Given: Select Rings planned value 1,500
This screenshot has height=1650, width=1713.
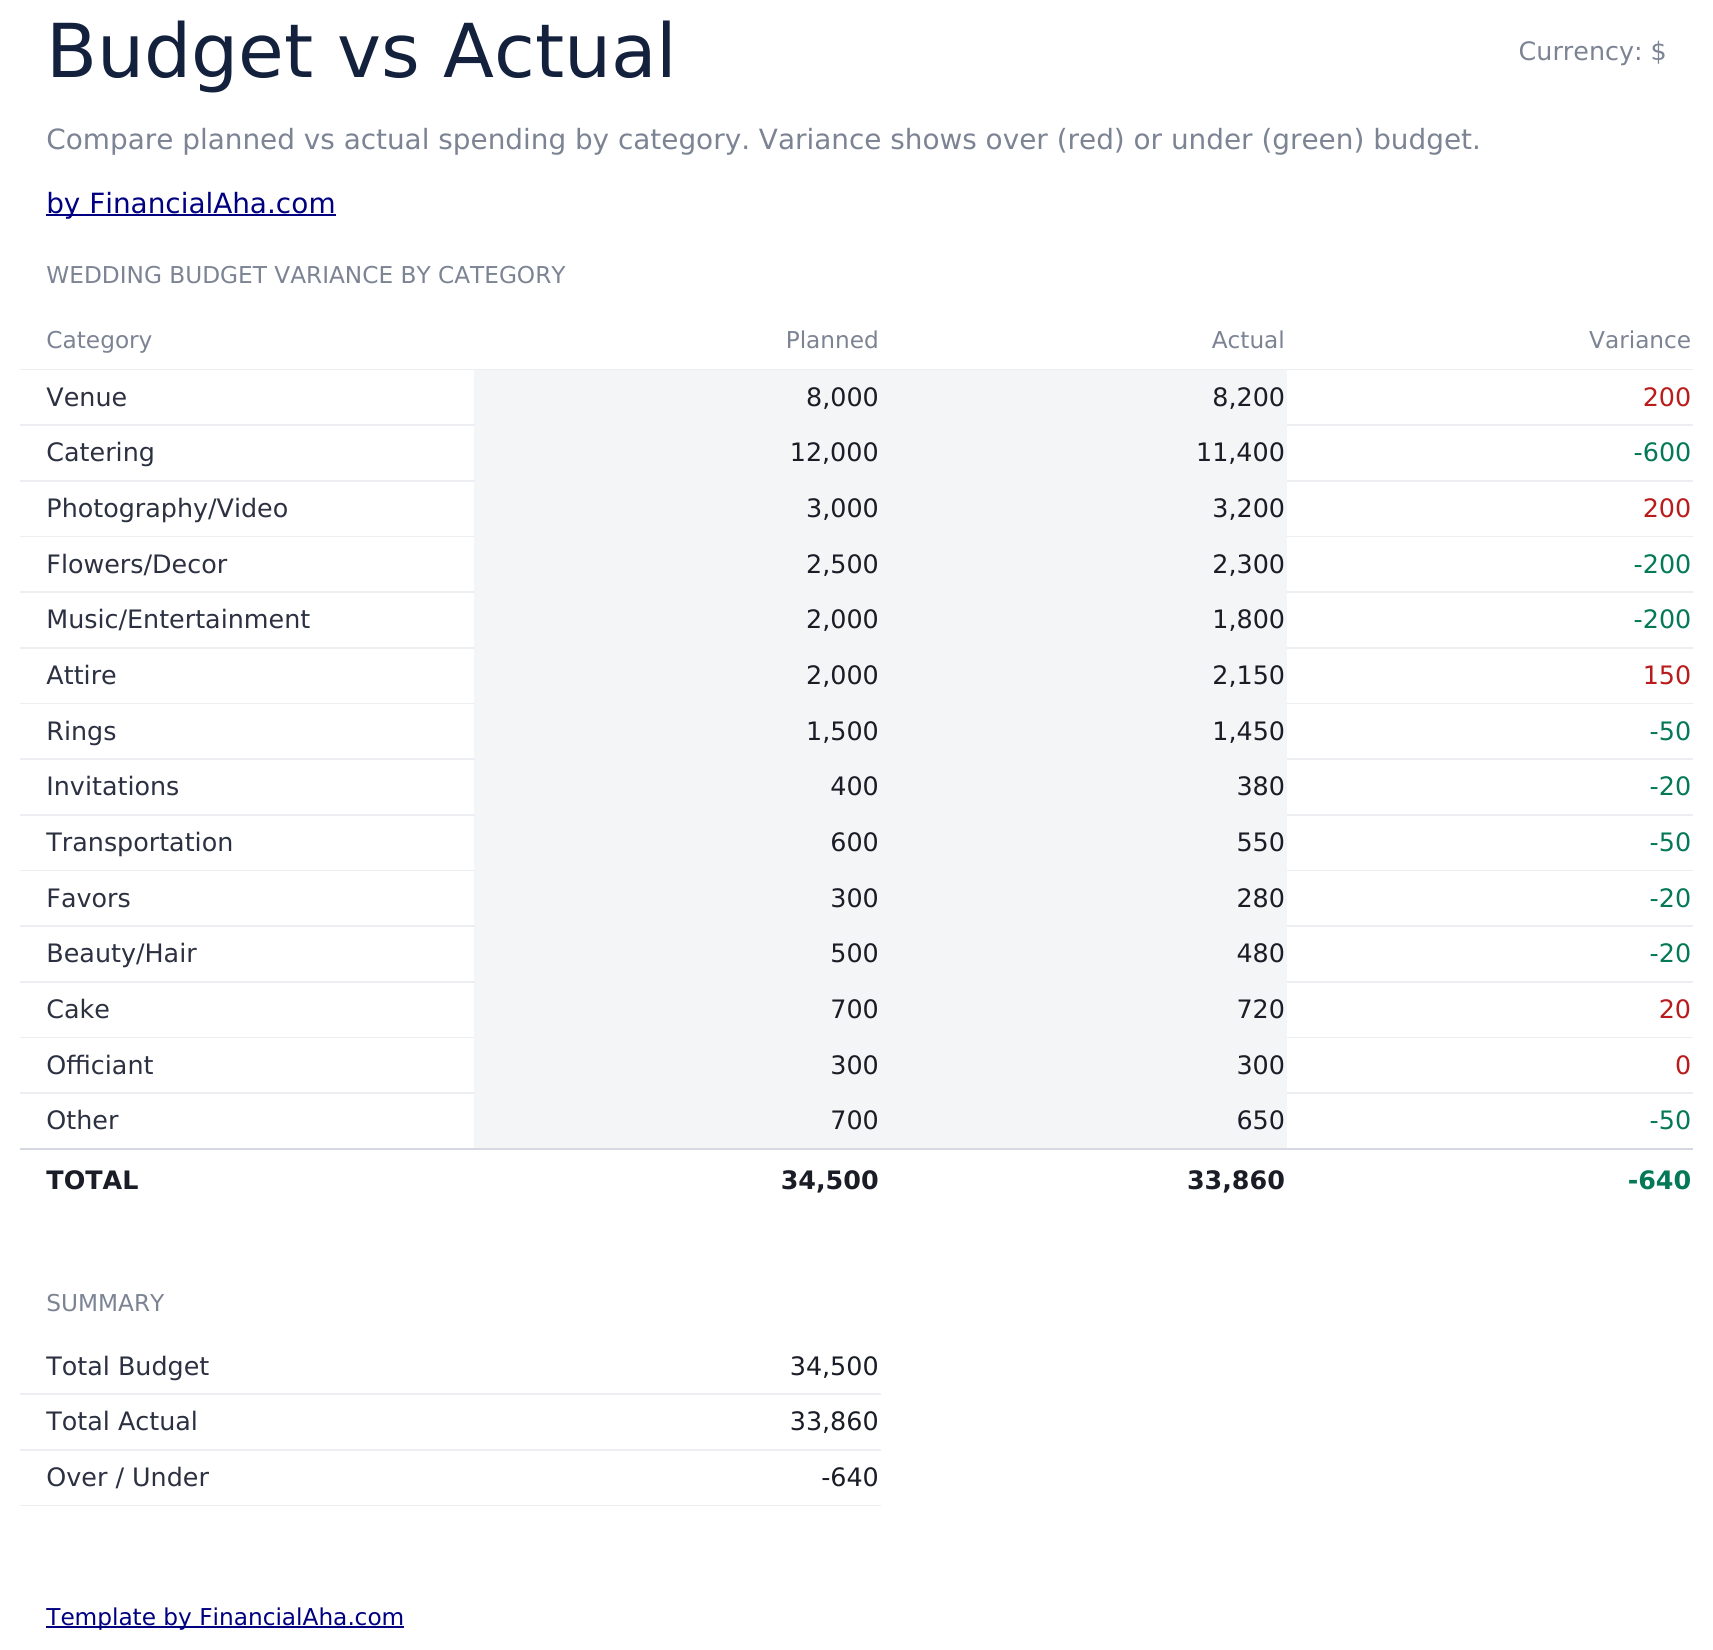Looking at the screenshot, I should click(842, 732).
